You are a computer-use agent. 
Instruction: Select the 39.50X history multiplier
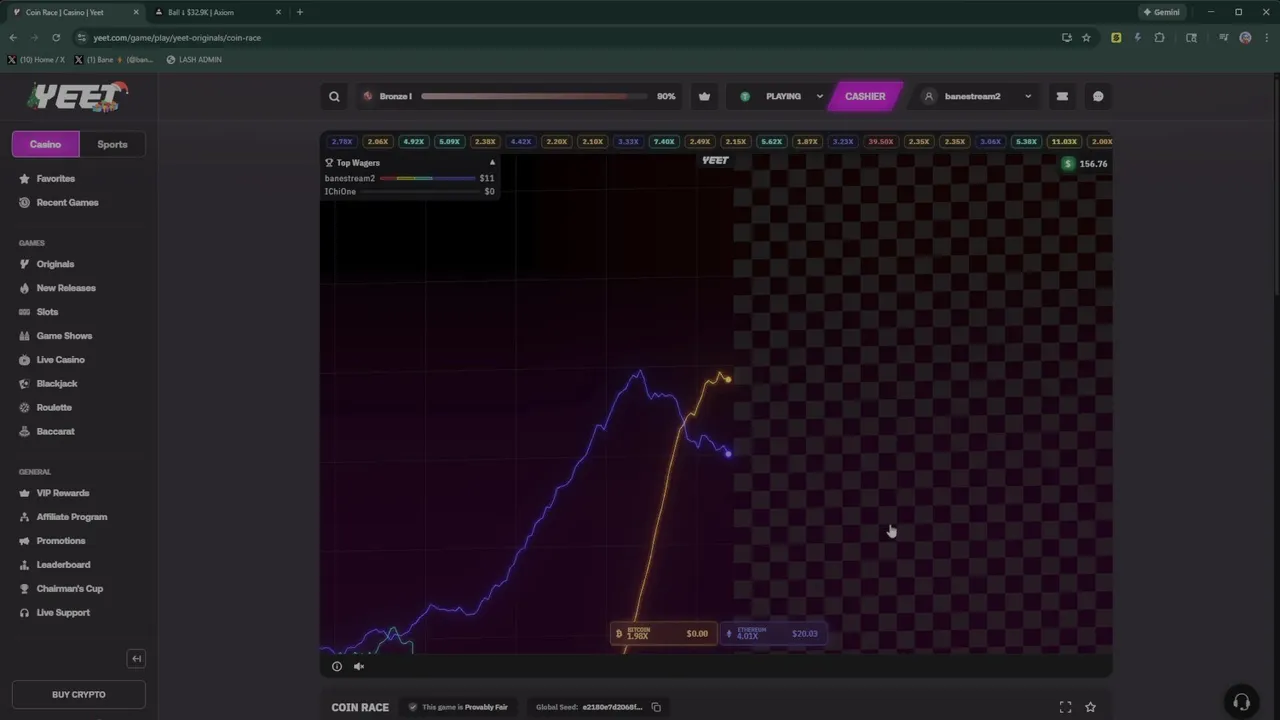[x=881, y=142]
